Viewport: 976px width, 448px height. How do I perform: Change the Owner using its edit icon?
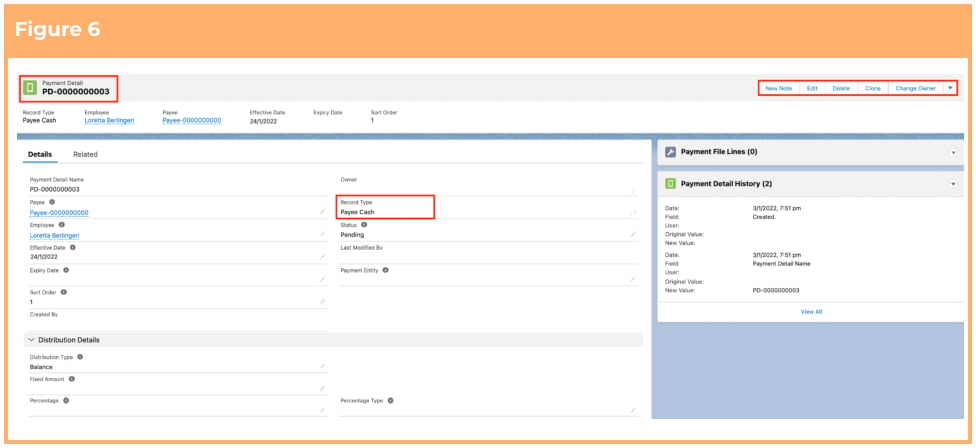[633, 190]
